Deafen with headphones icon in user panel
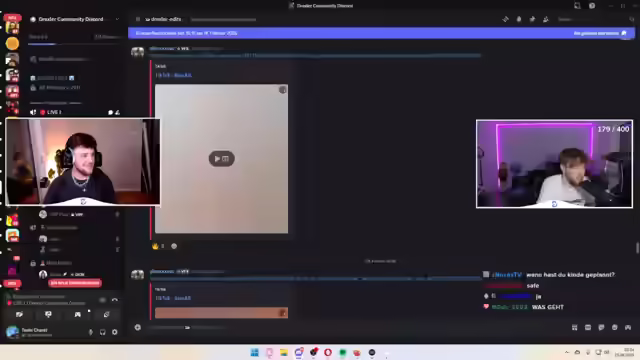 (102, 332)
